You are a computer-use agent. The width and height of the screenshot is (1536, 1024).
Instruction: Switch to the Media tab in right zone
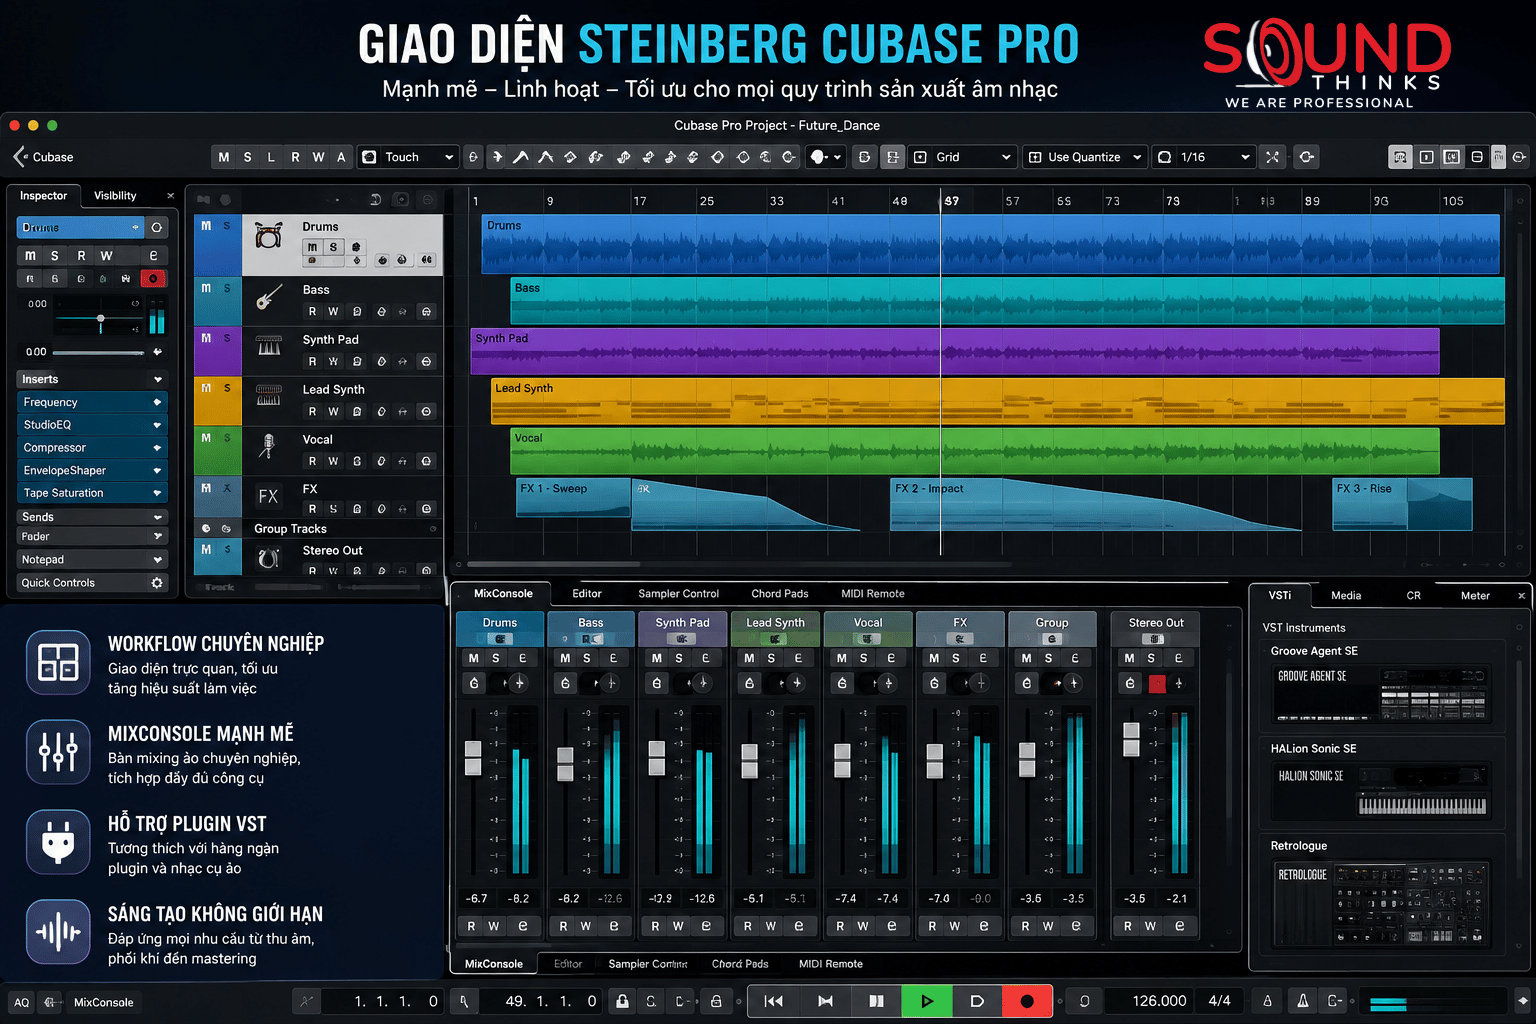click(1346, 596)
